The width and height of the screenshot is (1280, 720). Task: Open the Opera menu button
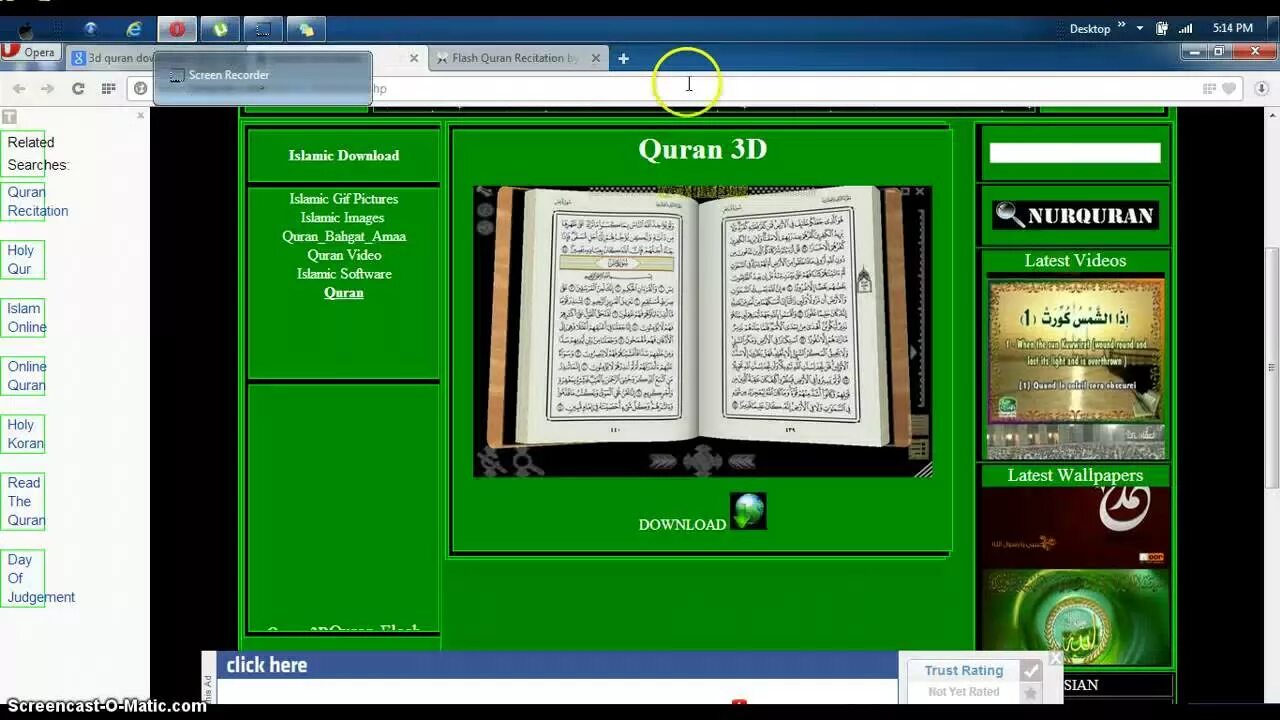coord(31,52)
